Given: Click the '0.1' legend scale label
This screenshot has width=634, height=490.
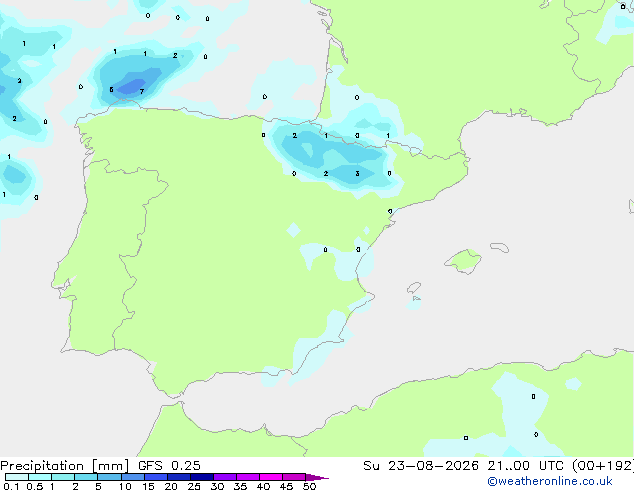Looking at the screenshot, I should pyautogui.click(x=11, y=486).
